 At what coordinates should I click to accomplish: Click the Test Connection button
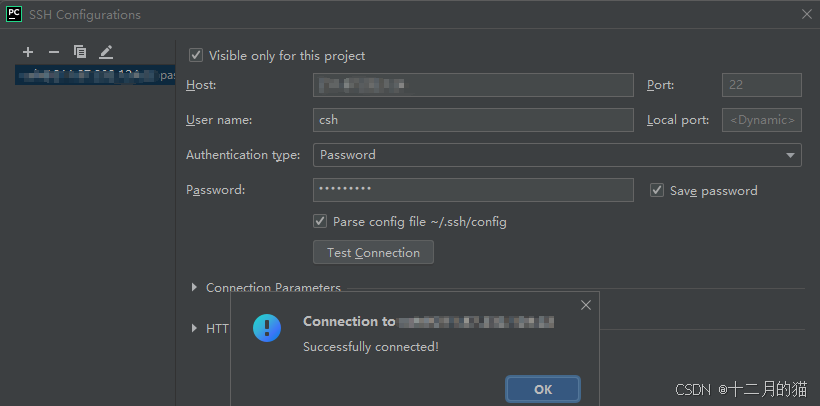(x=373, y=252)
